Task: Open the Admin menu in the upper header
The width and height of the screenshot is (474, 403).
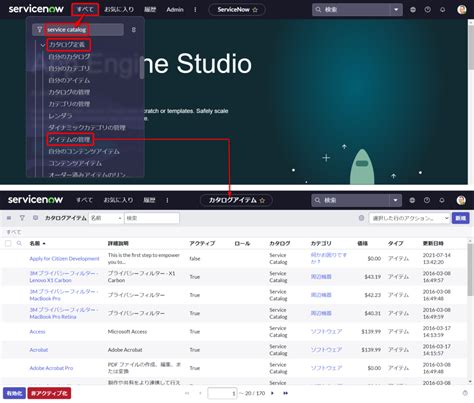Action: 175,10
